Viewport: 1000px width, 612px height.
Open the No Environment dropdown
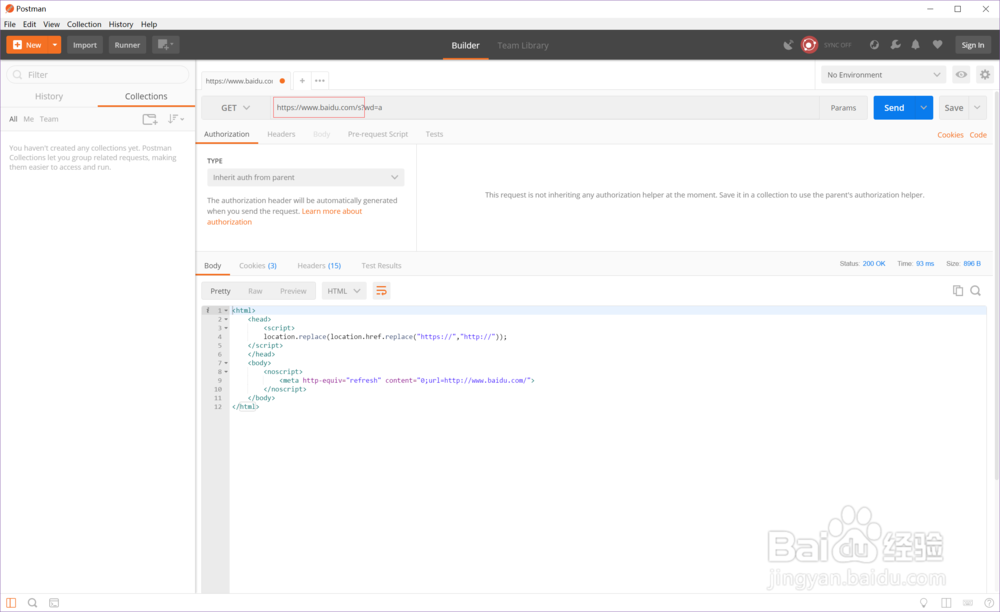click(x=883, y=75)
